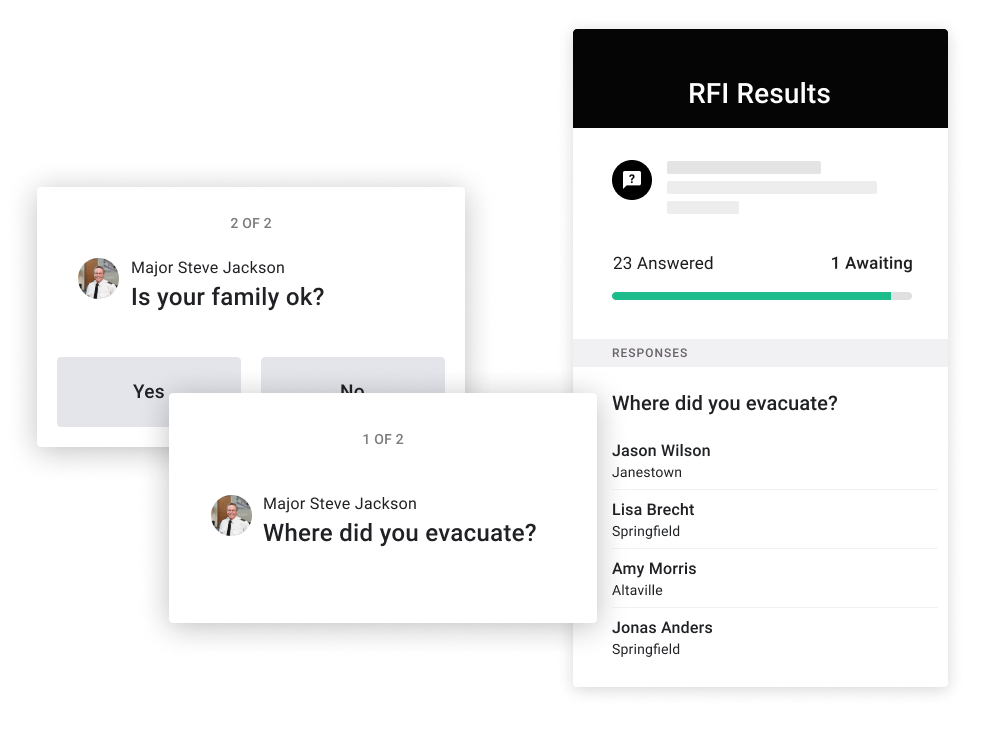Open Lisa Brecht's Springfield response
The image size is (983, 738).
(774, 520)
